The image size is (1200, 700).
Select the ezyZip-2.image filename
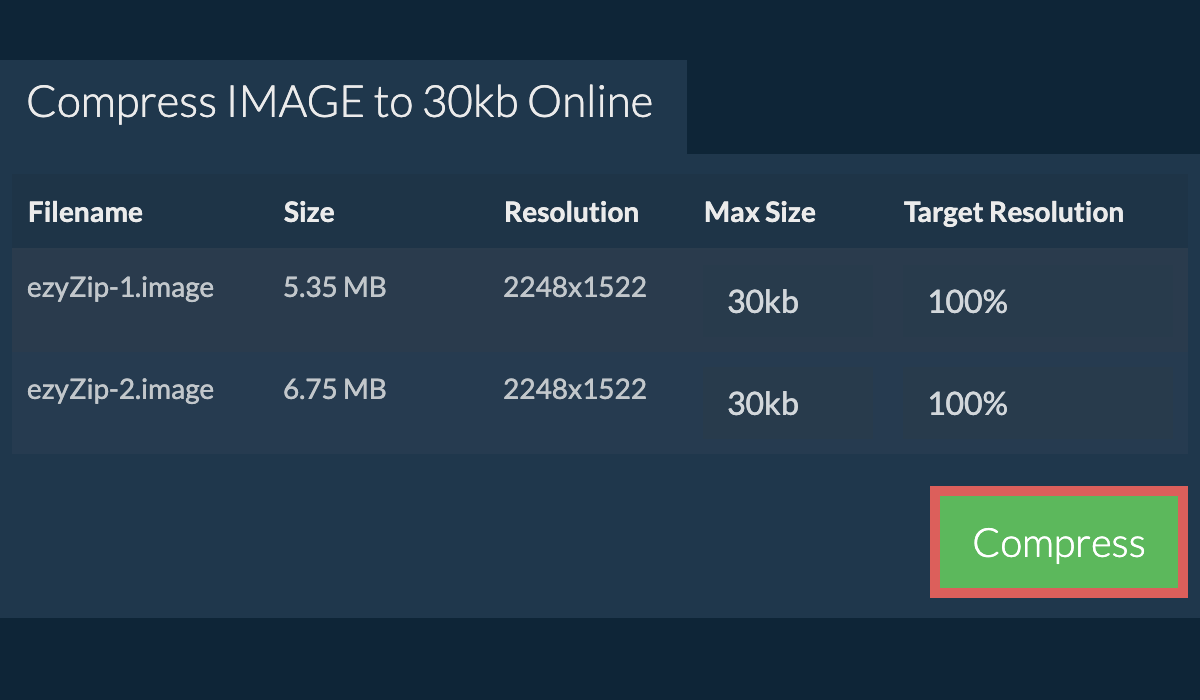click(120, 389)
